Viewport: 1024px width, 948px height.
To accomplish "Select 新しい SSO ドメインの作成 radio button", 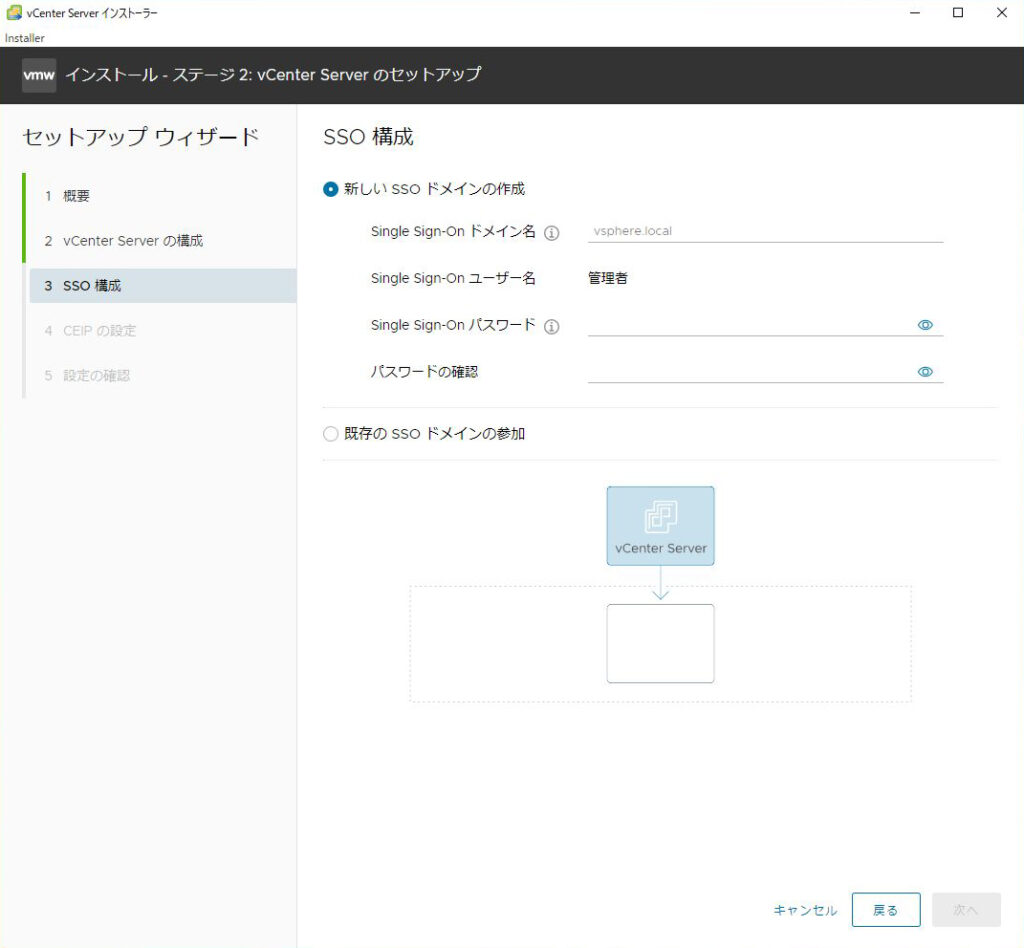I will pos(330,189).
